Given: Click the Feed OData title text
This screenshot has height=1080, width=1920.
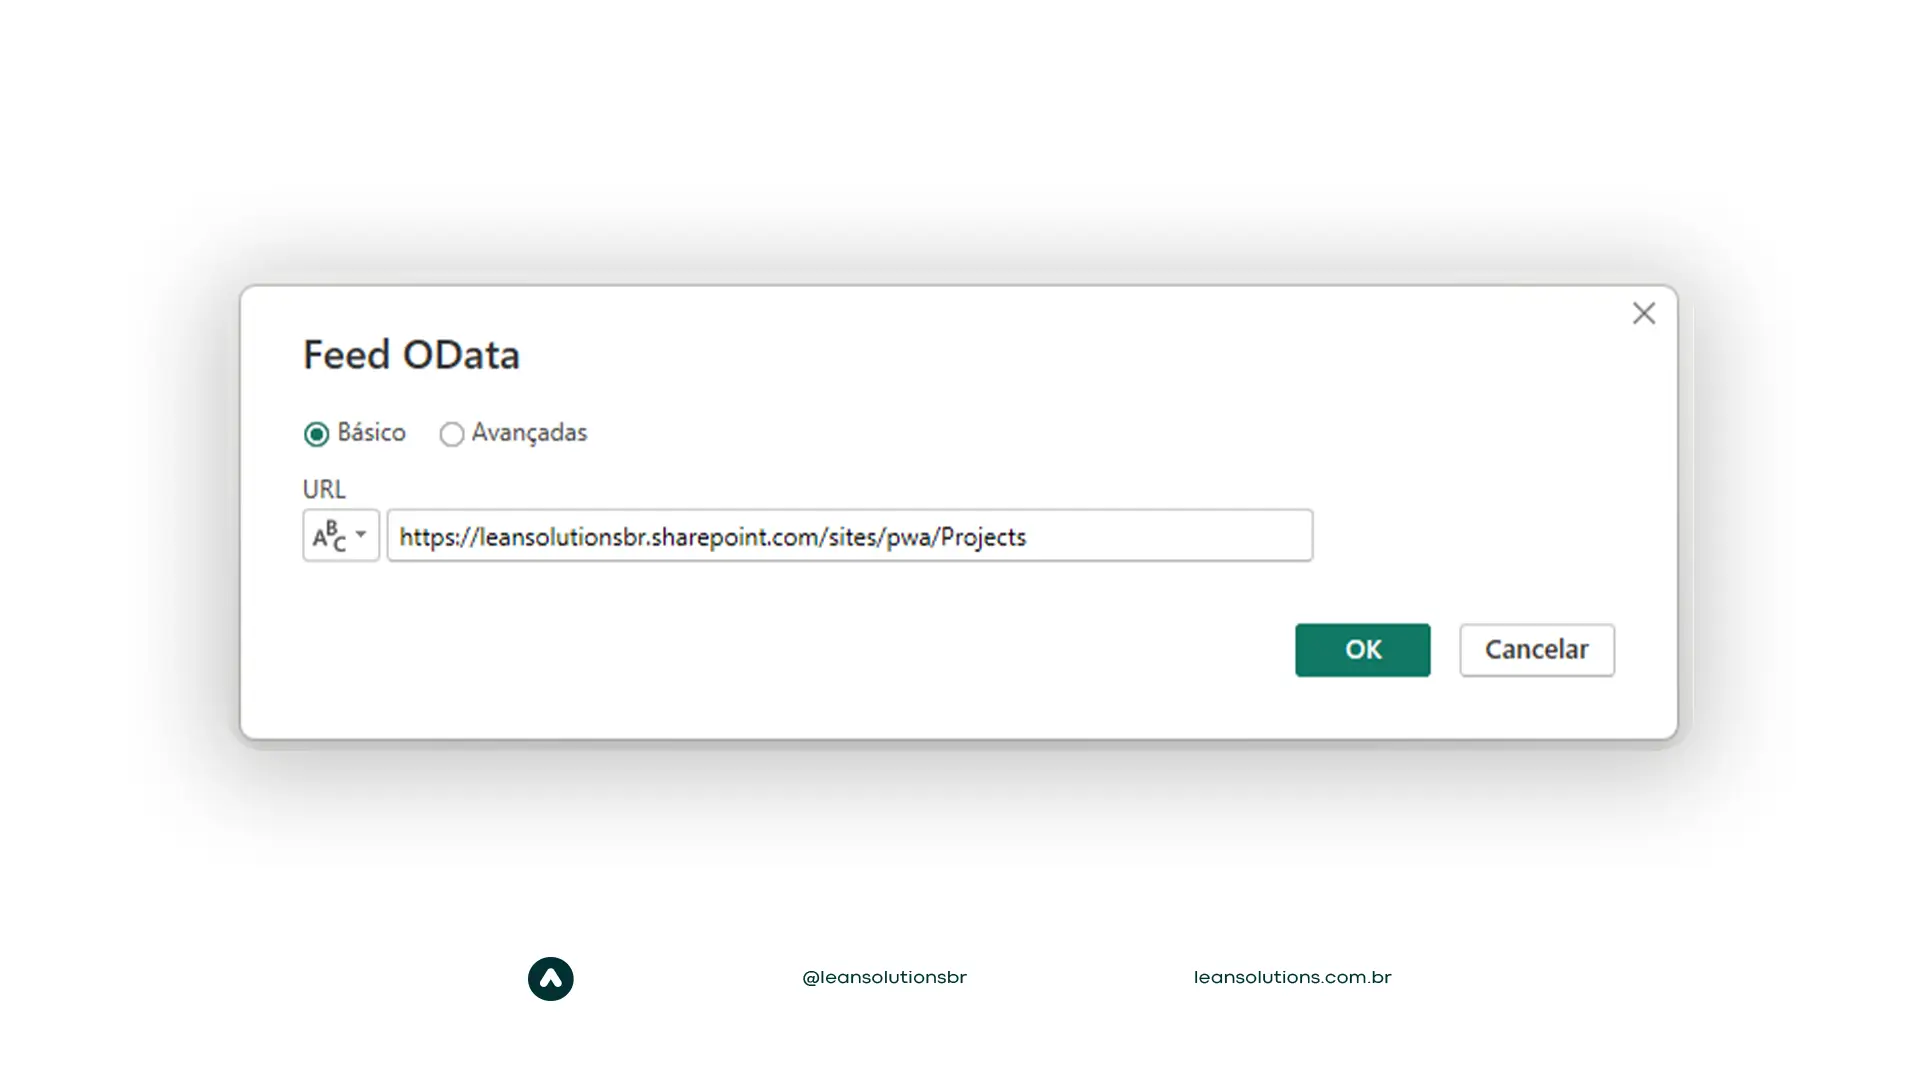Looking at the screenshot, I should [x=411, y=355].
